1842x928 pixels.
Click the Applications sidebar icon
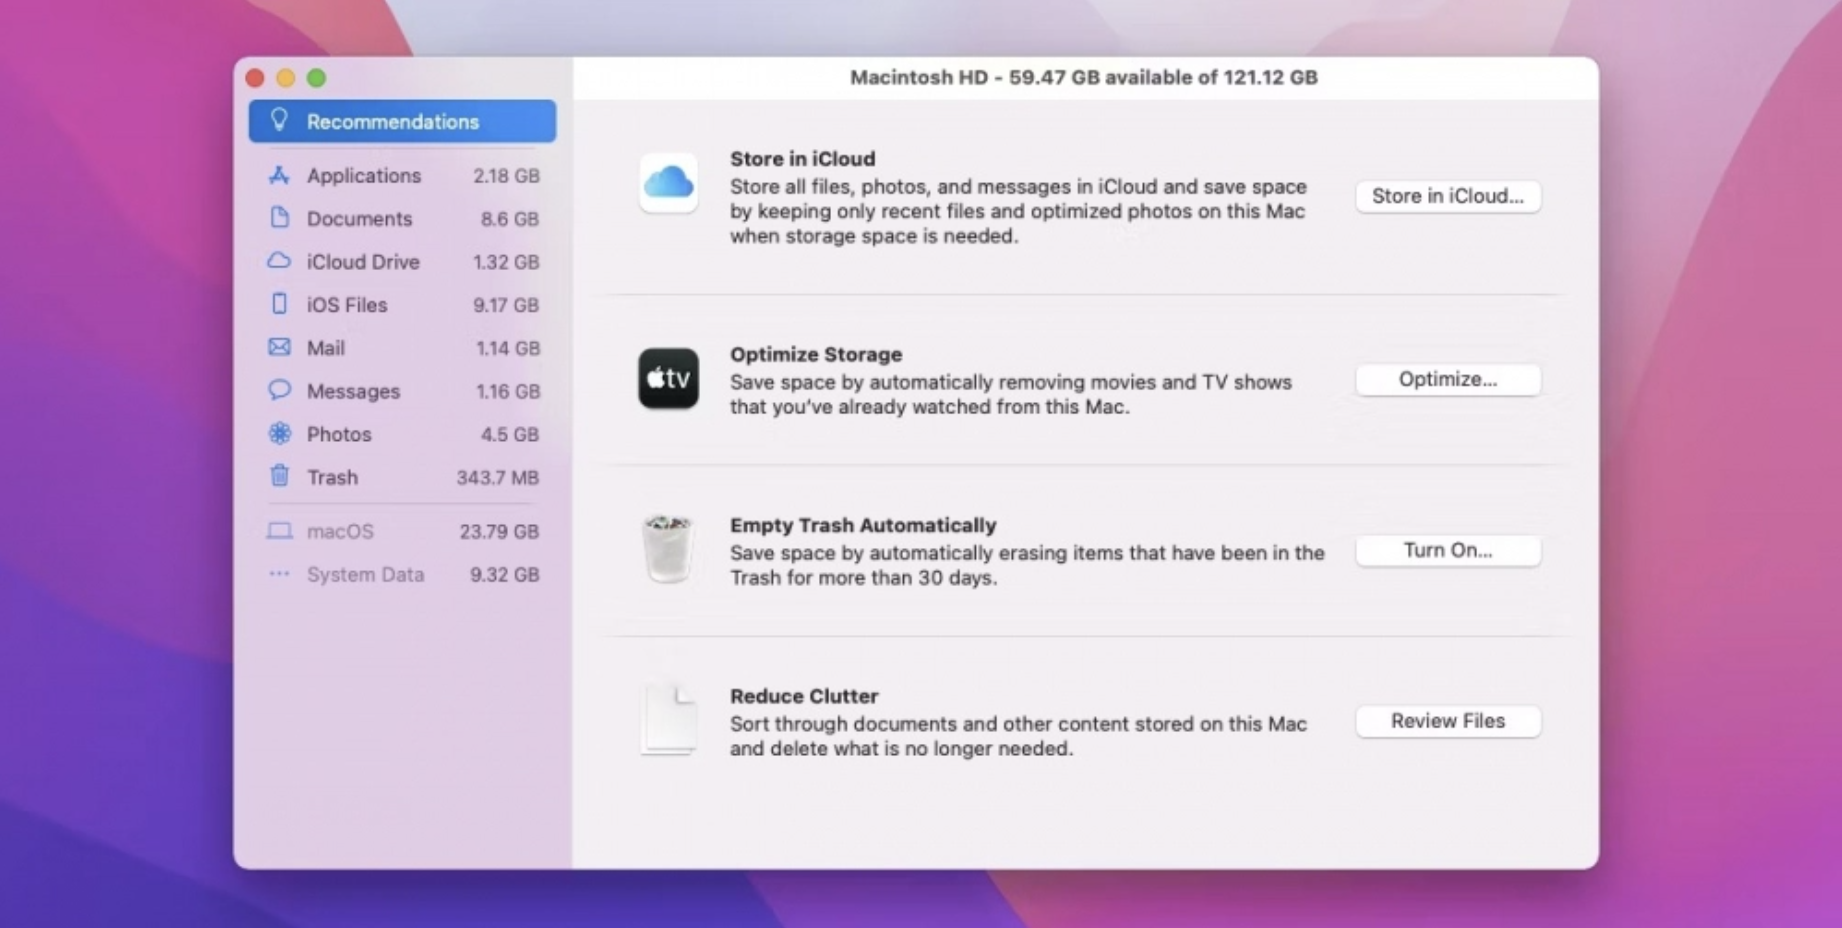pos(279,175)
